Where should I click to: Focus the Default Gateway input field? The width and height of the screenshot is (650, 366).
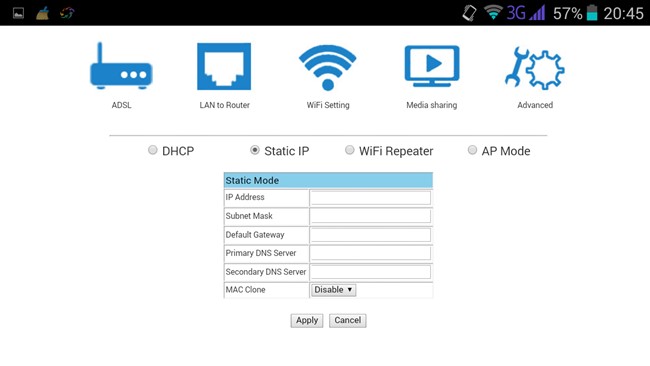[371, 235]
